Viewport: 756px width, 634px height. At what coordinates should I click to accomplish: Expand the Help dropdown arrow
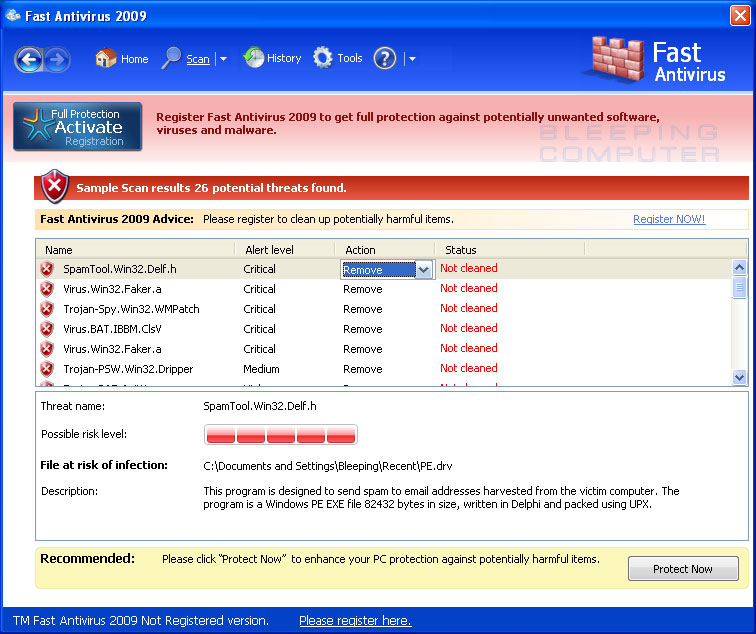click(x=412, y=59)
